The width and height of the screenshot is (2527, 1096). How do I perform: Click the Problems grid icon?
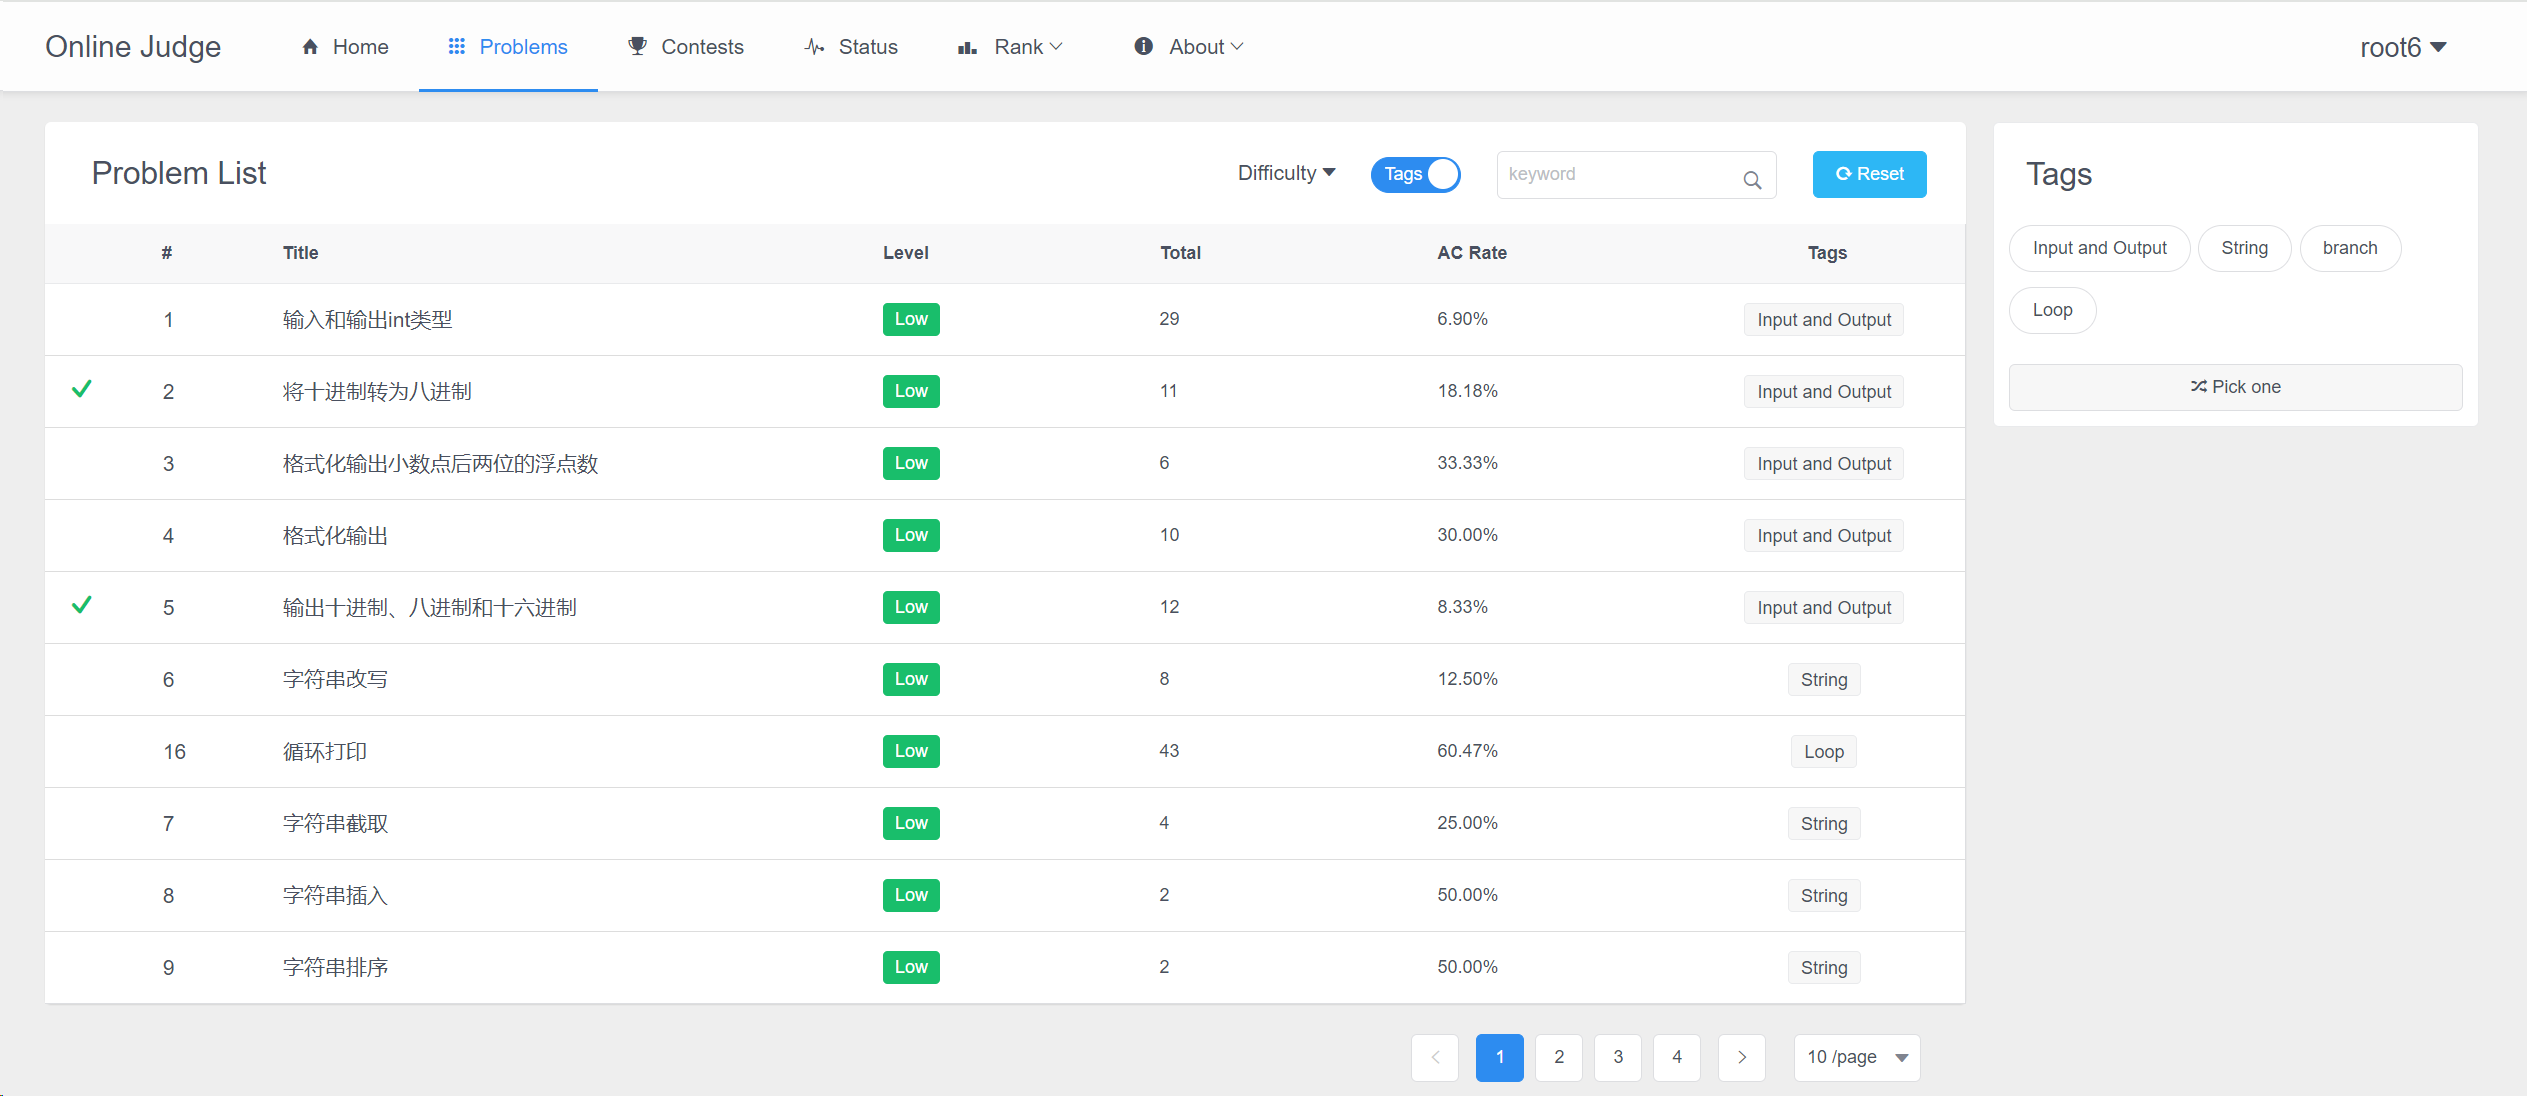tap(456, 47)
